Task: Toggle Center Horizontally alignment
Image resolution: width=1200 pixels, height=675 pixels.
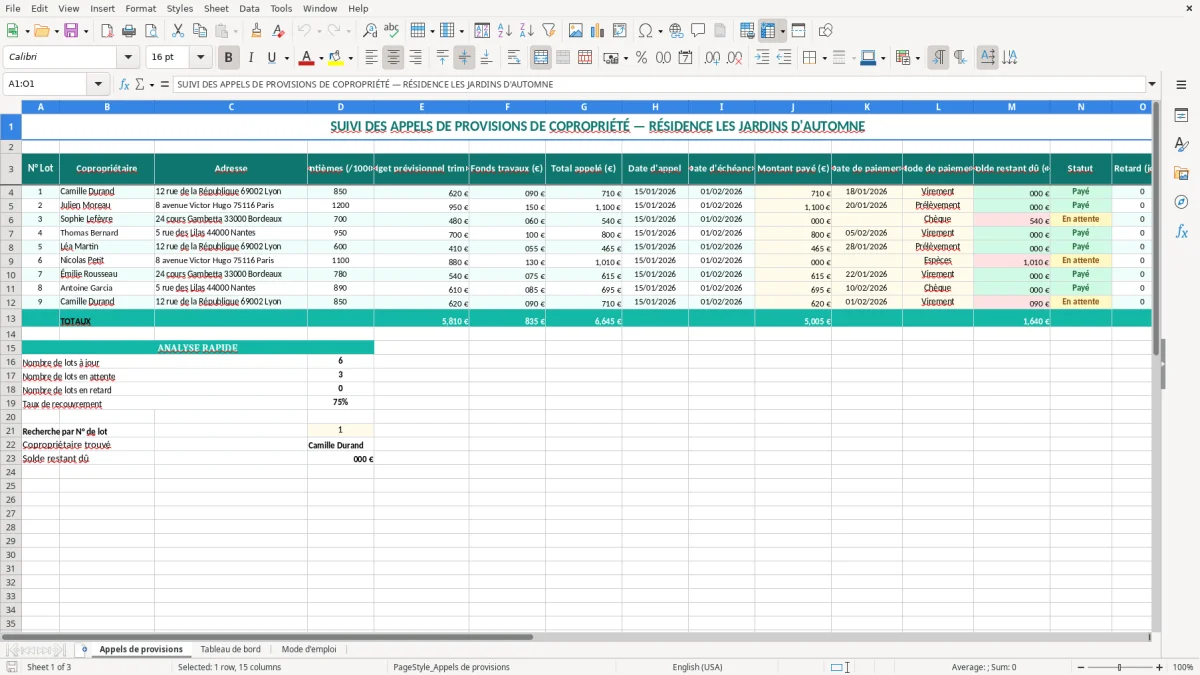Action: (394, 58)
